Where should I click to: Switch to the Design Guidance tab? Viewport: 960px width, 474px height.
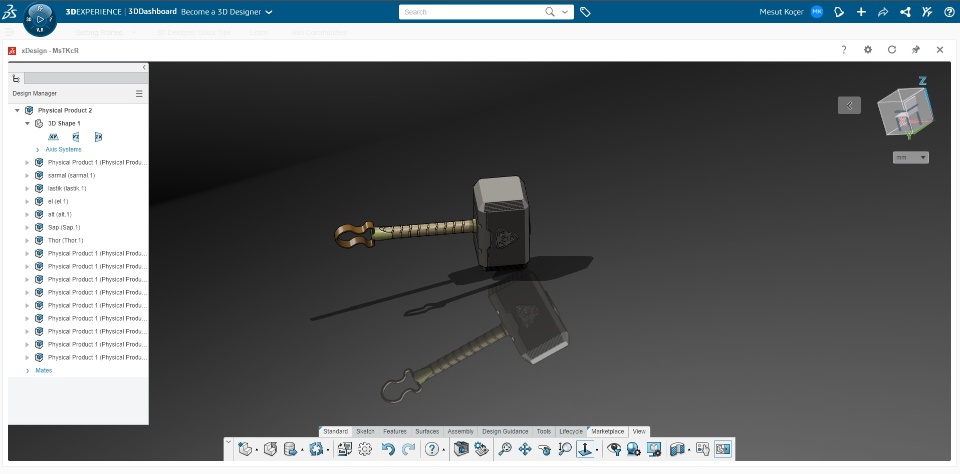pos(505,432)
